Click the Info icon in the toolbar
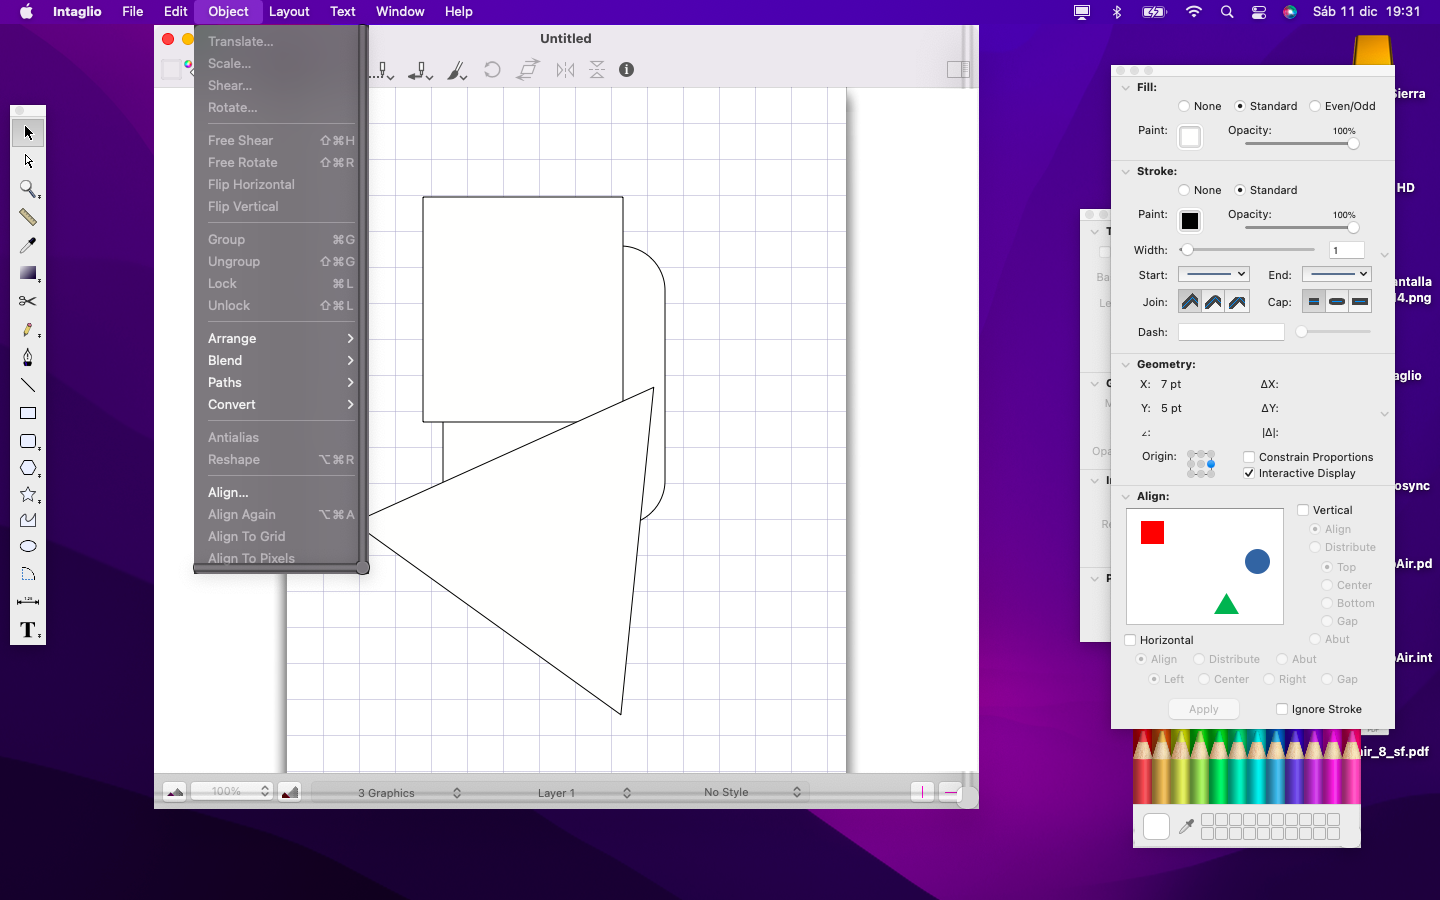1440x900 pixels. pos(627,70)
